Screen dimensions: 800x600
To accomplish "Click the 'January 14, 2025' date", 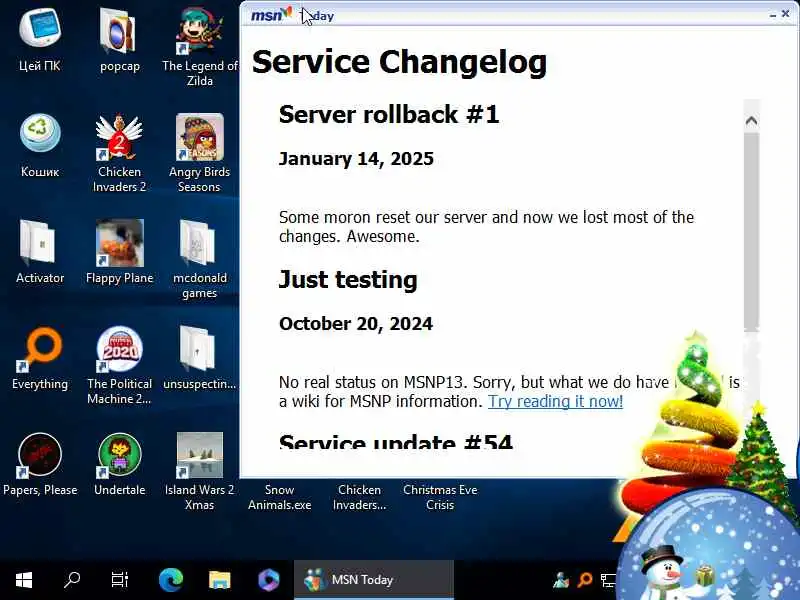I will 356,159.
